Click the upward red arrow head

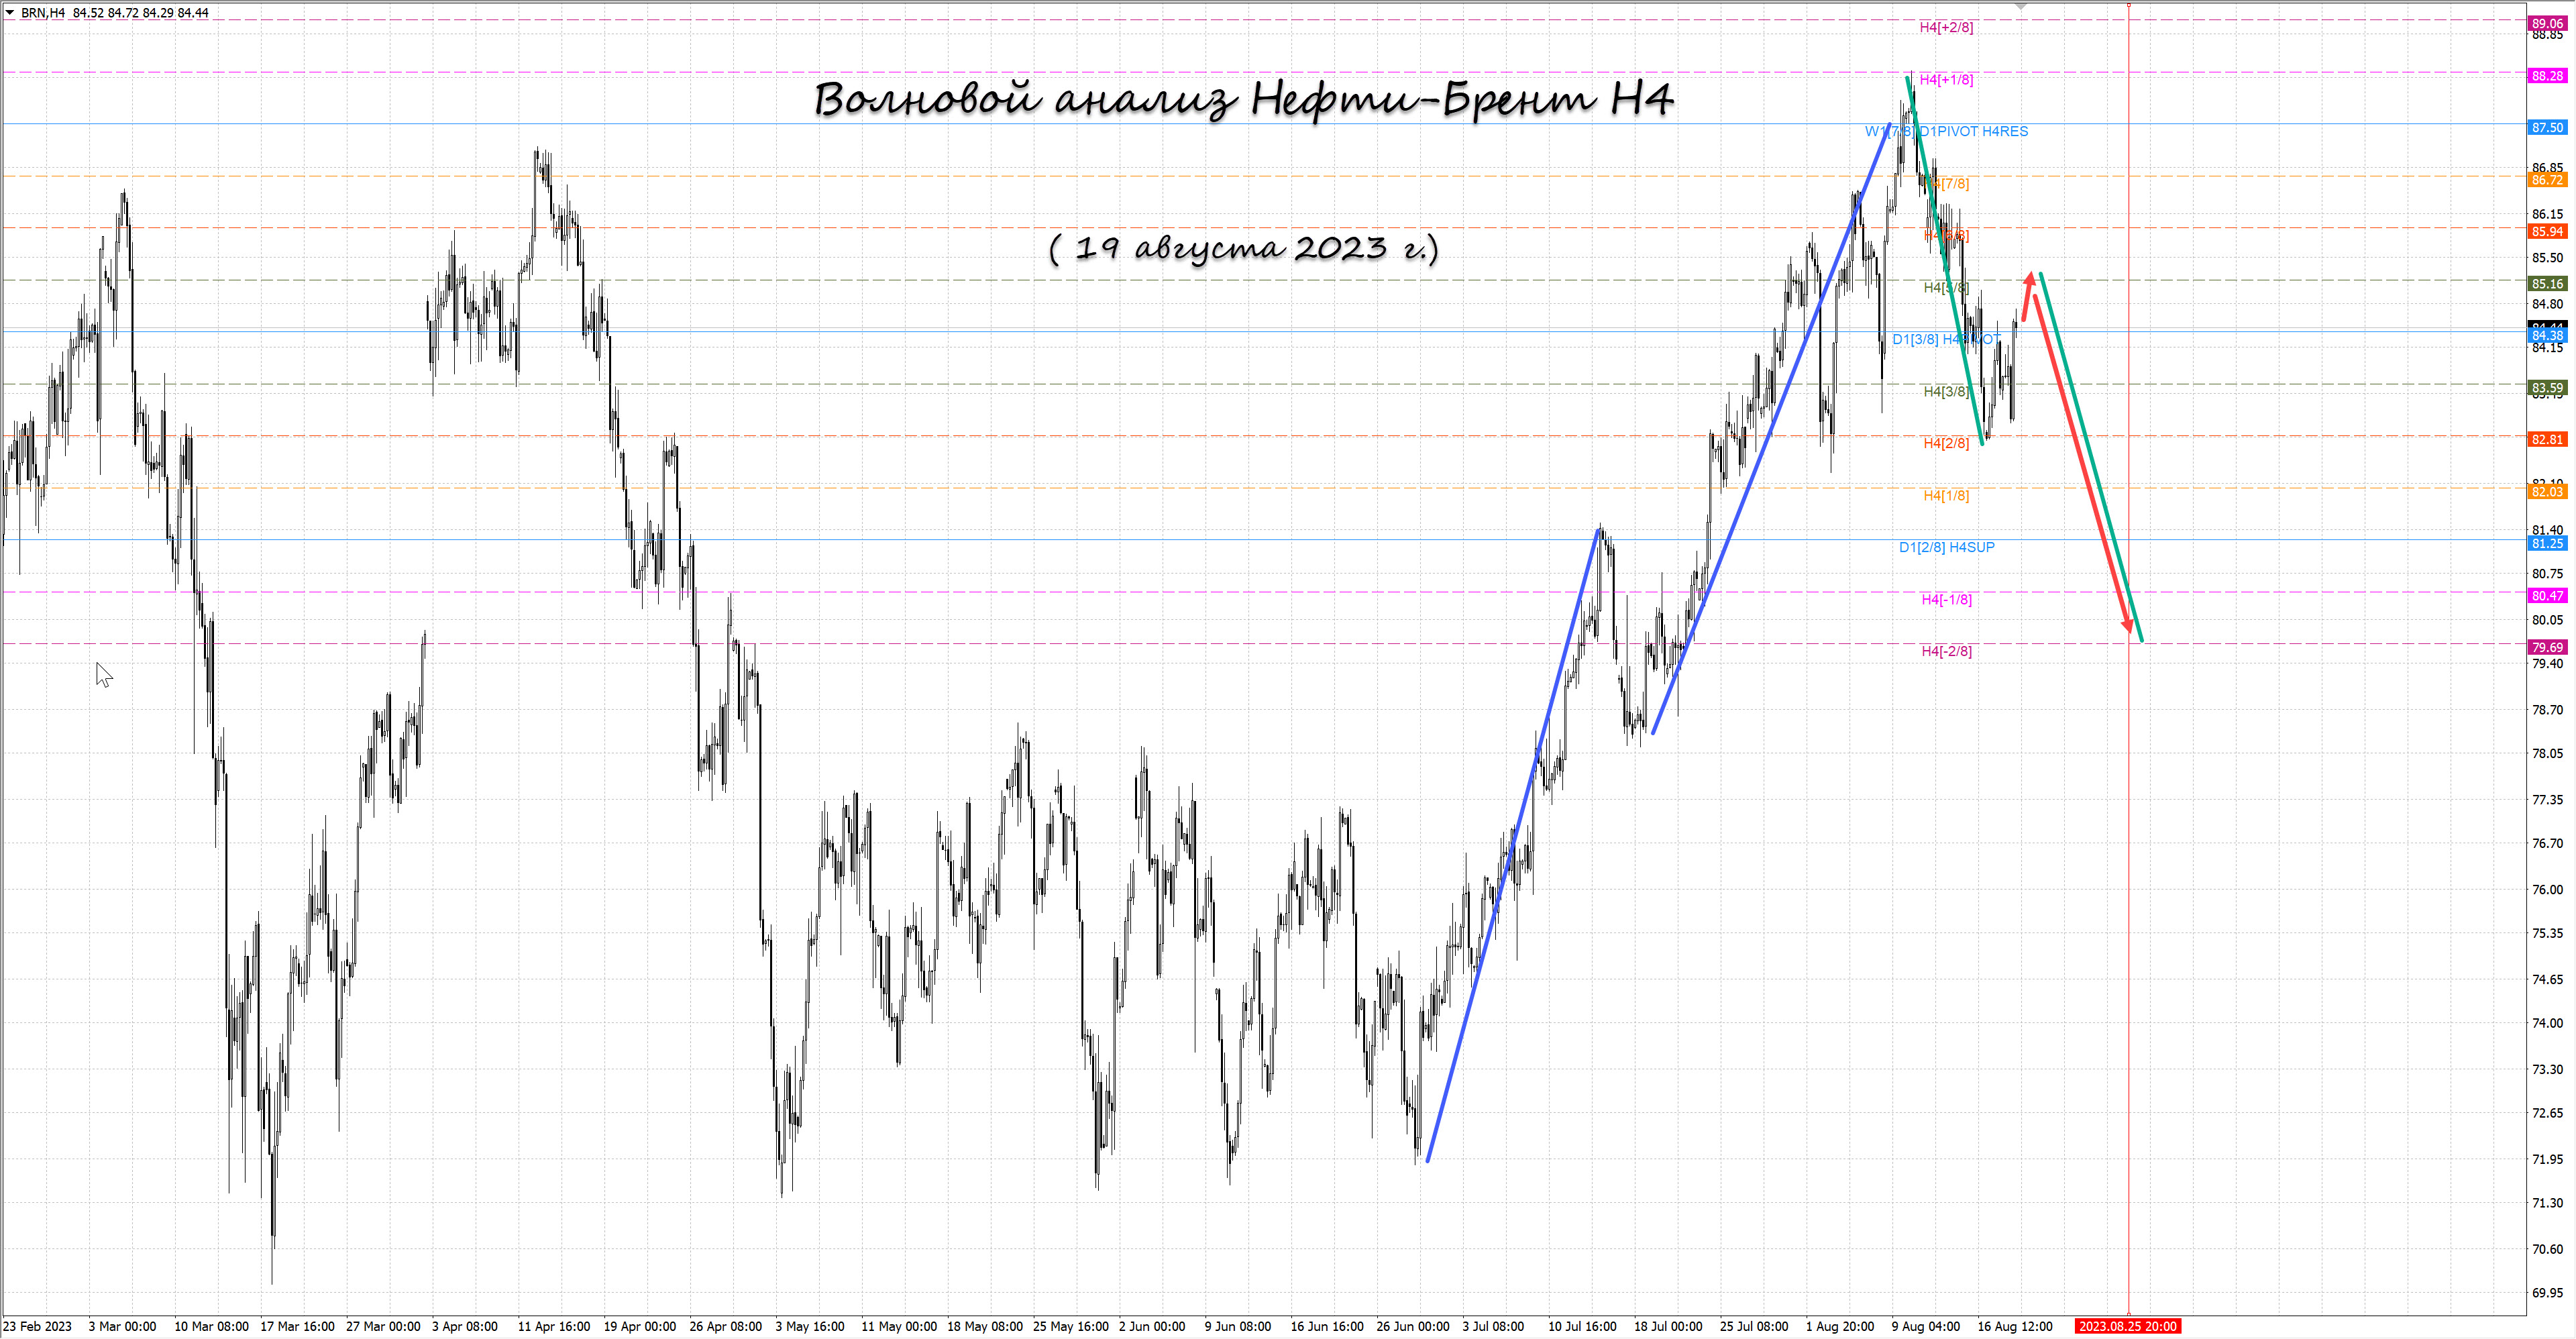click(2030, 278)
